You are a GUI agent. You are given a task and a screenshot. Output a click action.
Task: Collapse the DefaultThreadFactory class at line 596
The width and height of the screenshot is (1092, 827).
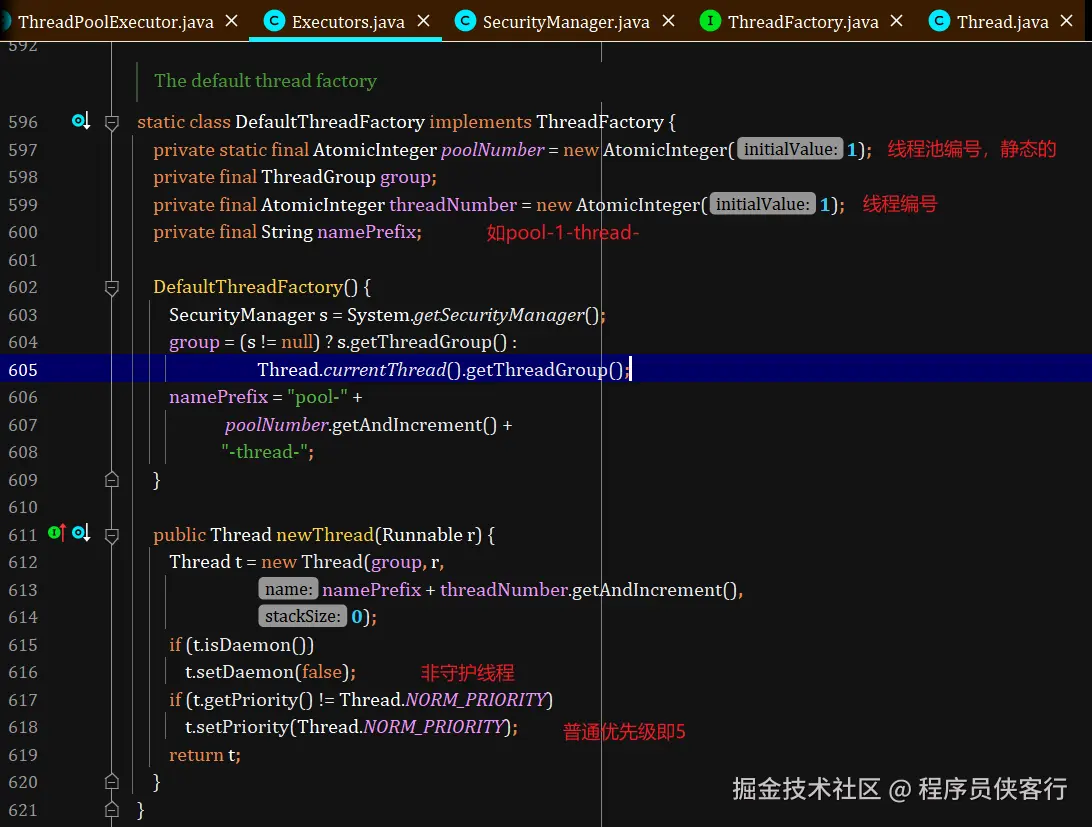(111, 123)
